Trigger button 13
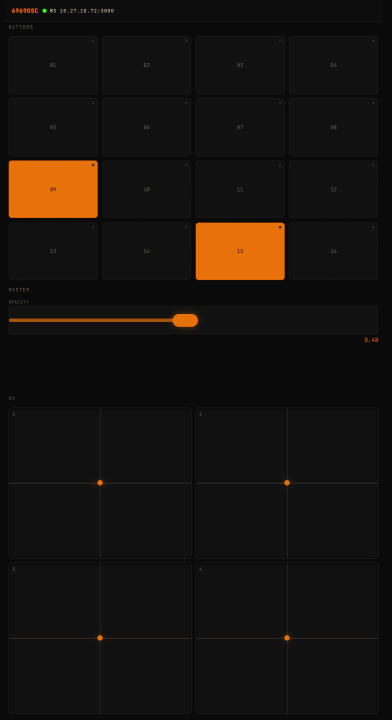The height and width of the screenshot is (720, 392). pos(53,251)
